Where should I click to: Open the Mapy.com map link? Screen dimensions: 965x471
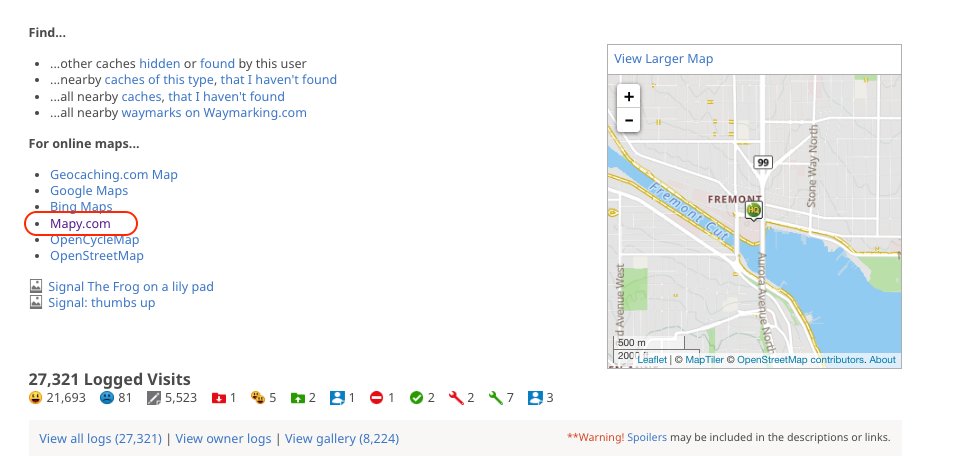tap(80, 224)
